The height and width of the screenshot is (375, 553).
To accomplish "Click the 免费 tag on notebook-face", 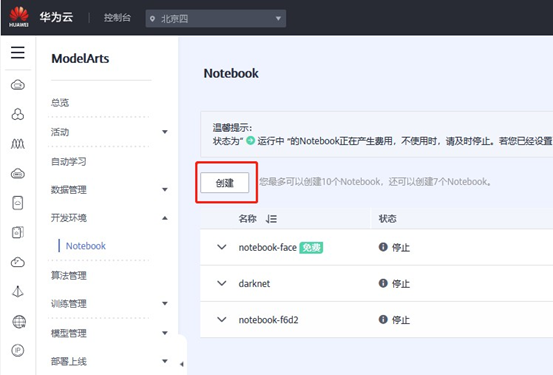I will tap(311, 248).
